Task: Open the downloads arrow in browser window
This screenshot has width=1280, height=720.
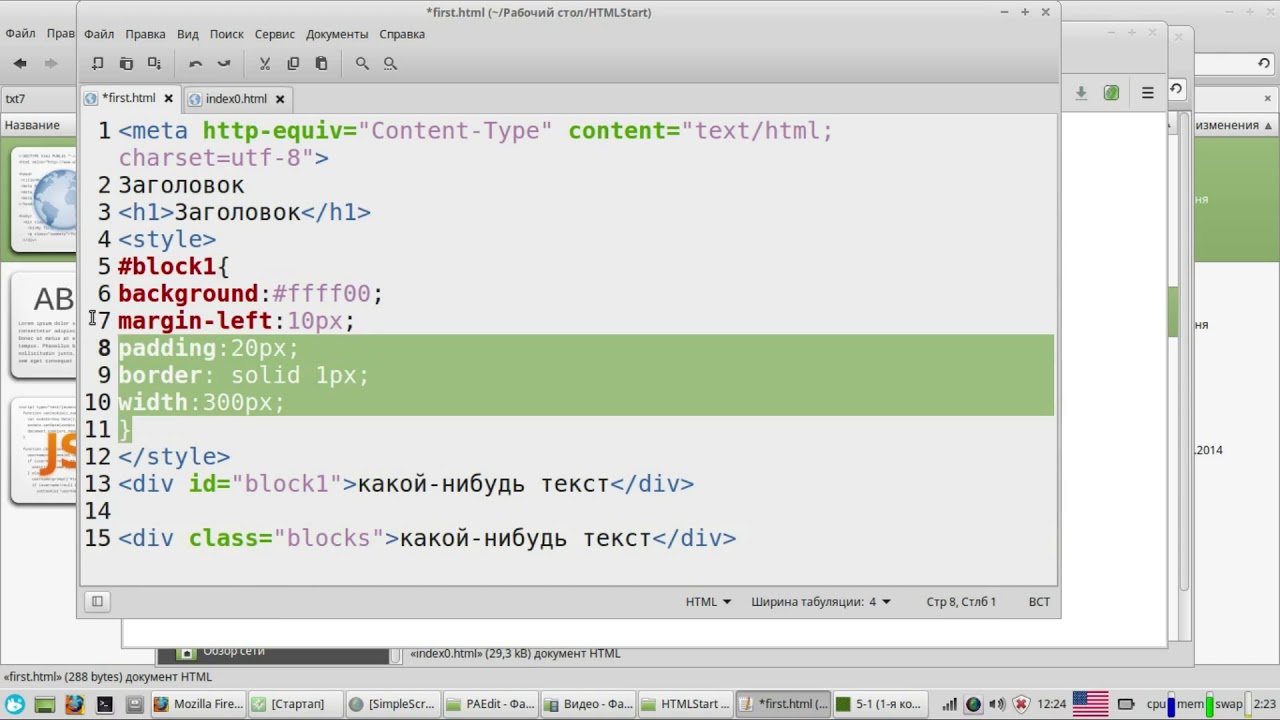Action: [x=1081, y=93]
